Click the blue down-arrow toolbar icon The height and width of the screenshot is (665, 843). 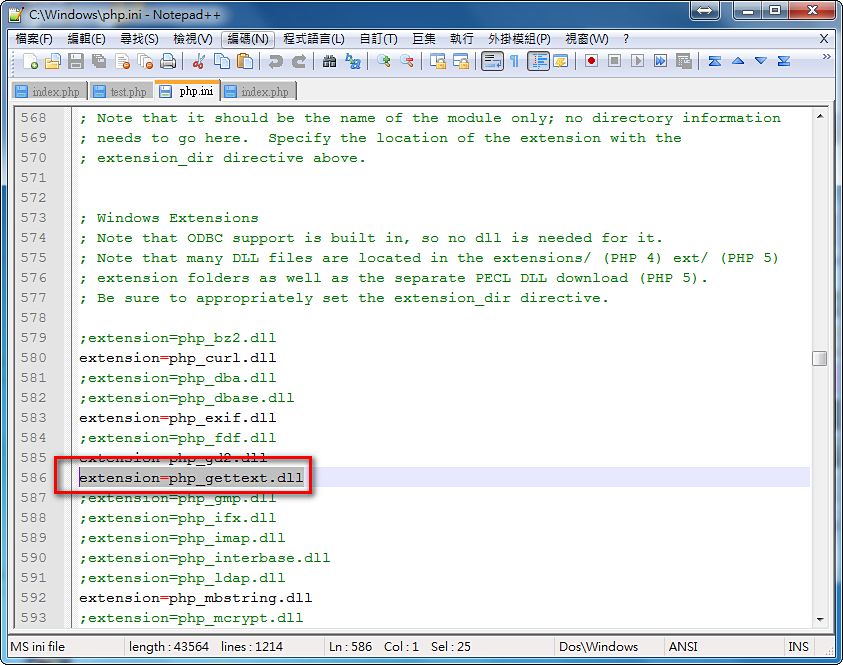(x=760, y=61)
